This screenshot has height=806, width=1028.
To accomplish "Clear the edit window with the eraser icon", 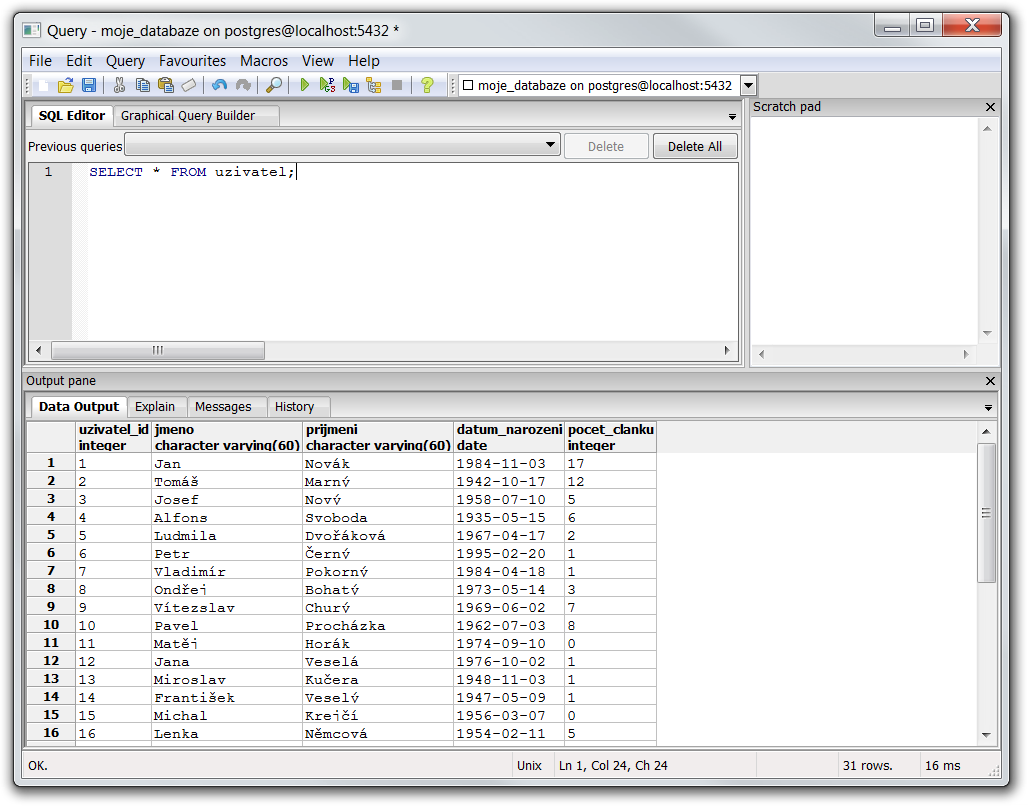I will (x=189, y=85).
